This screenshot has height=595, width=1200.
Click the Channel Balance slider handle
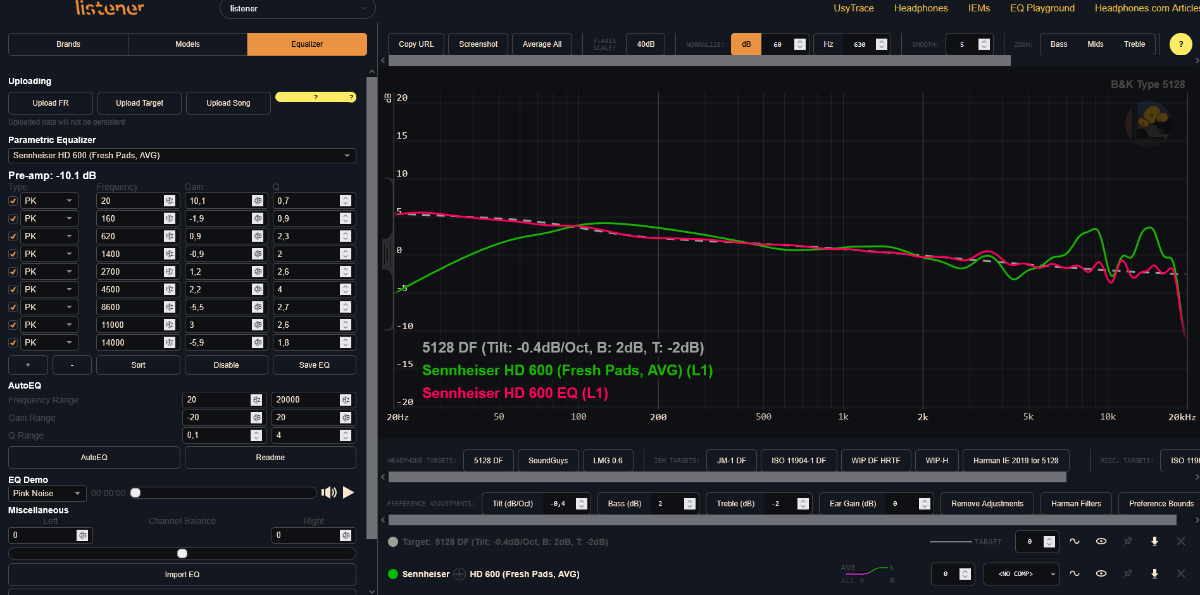coord(182,553)
